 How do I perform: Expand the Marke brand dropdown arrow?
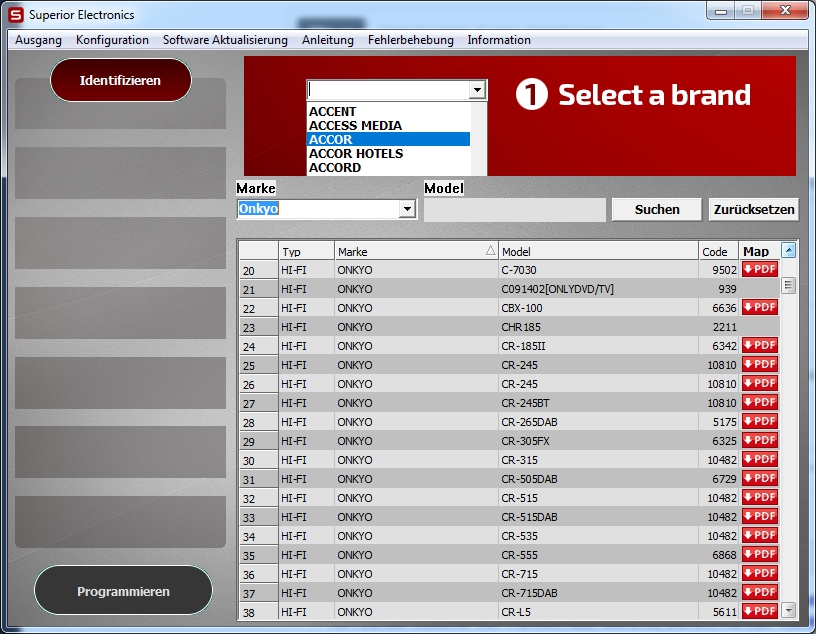[x=406, y=210]
